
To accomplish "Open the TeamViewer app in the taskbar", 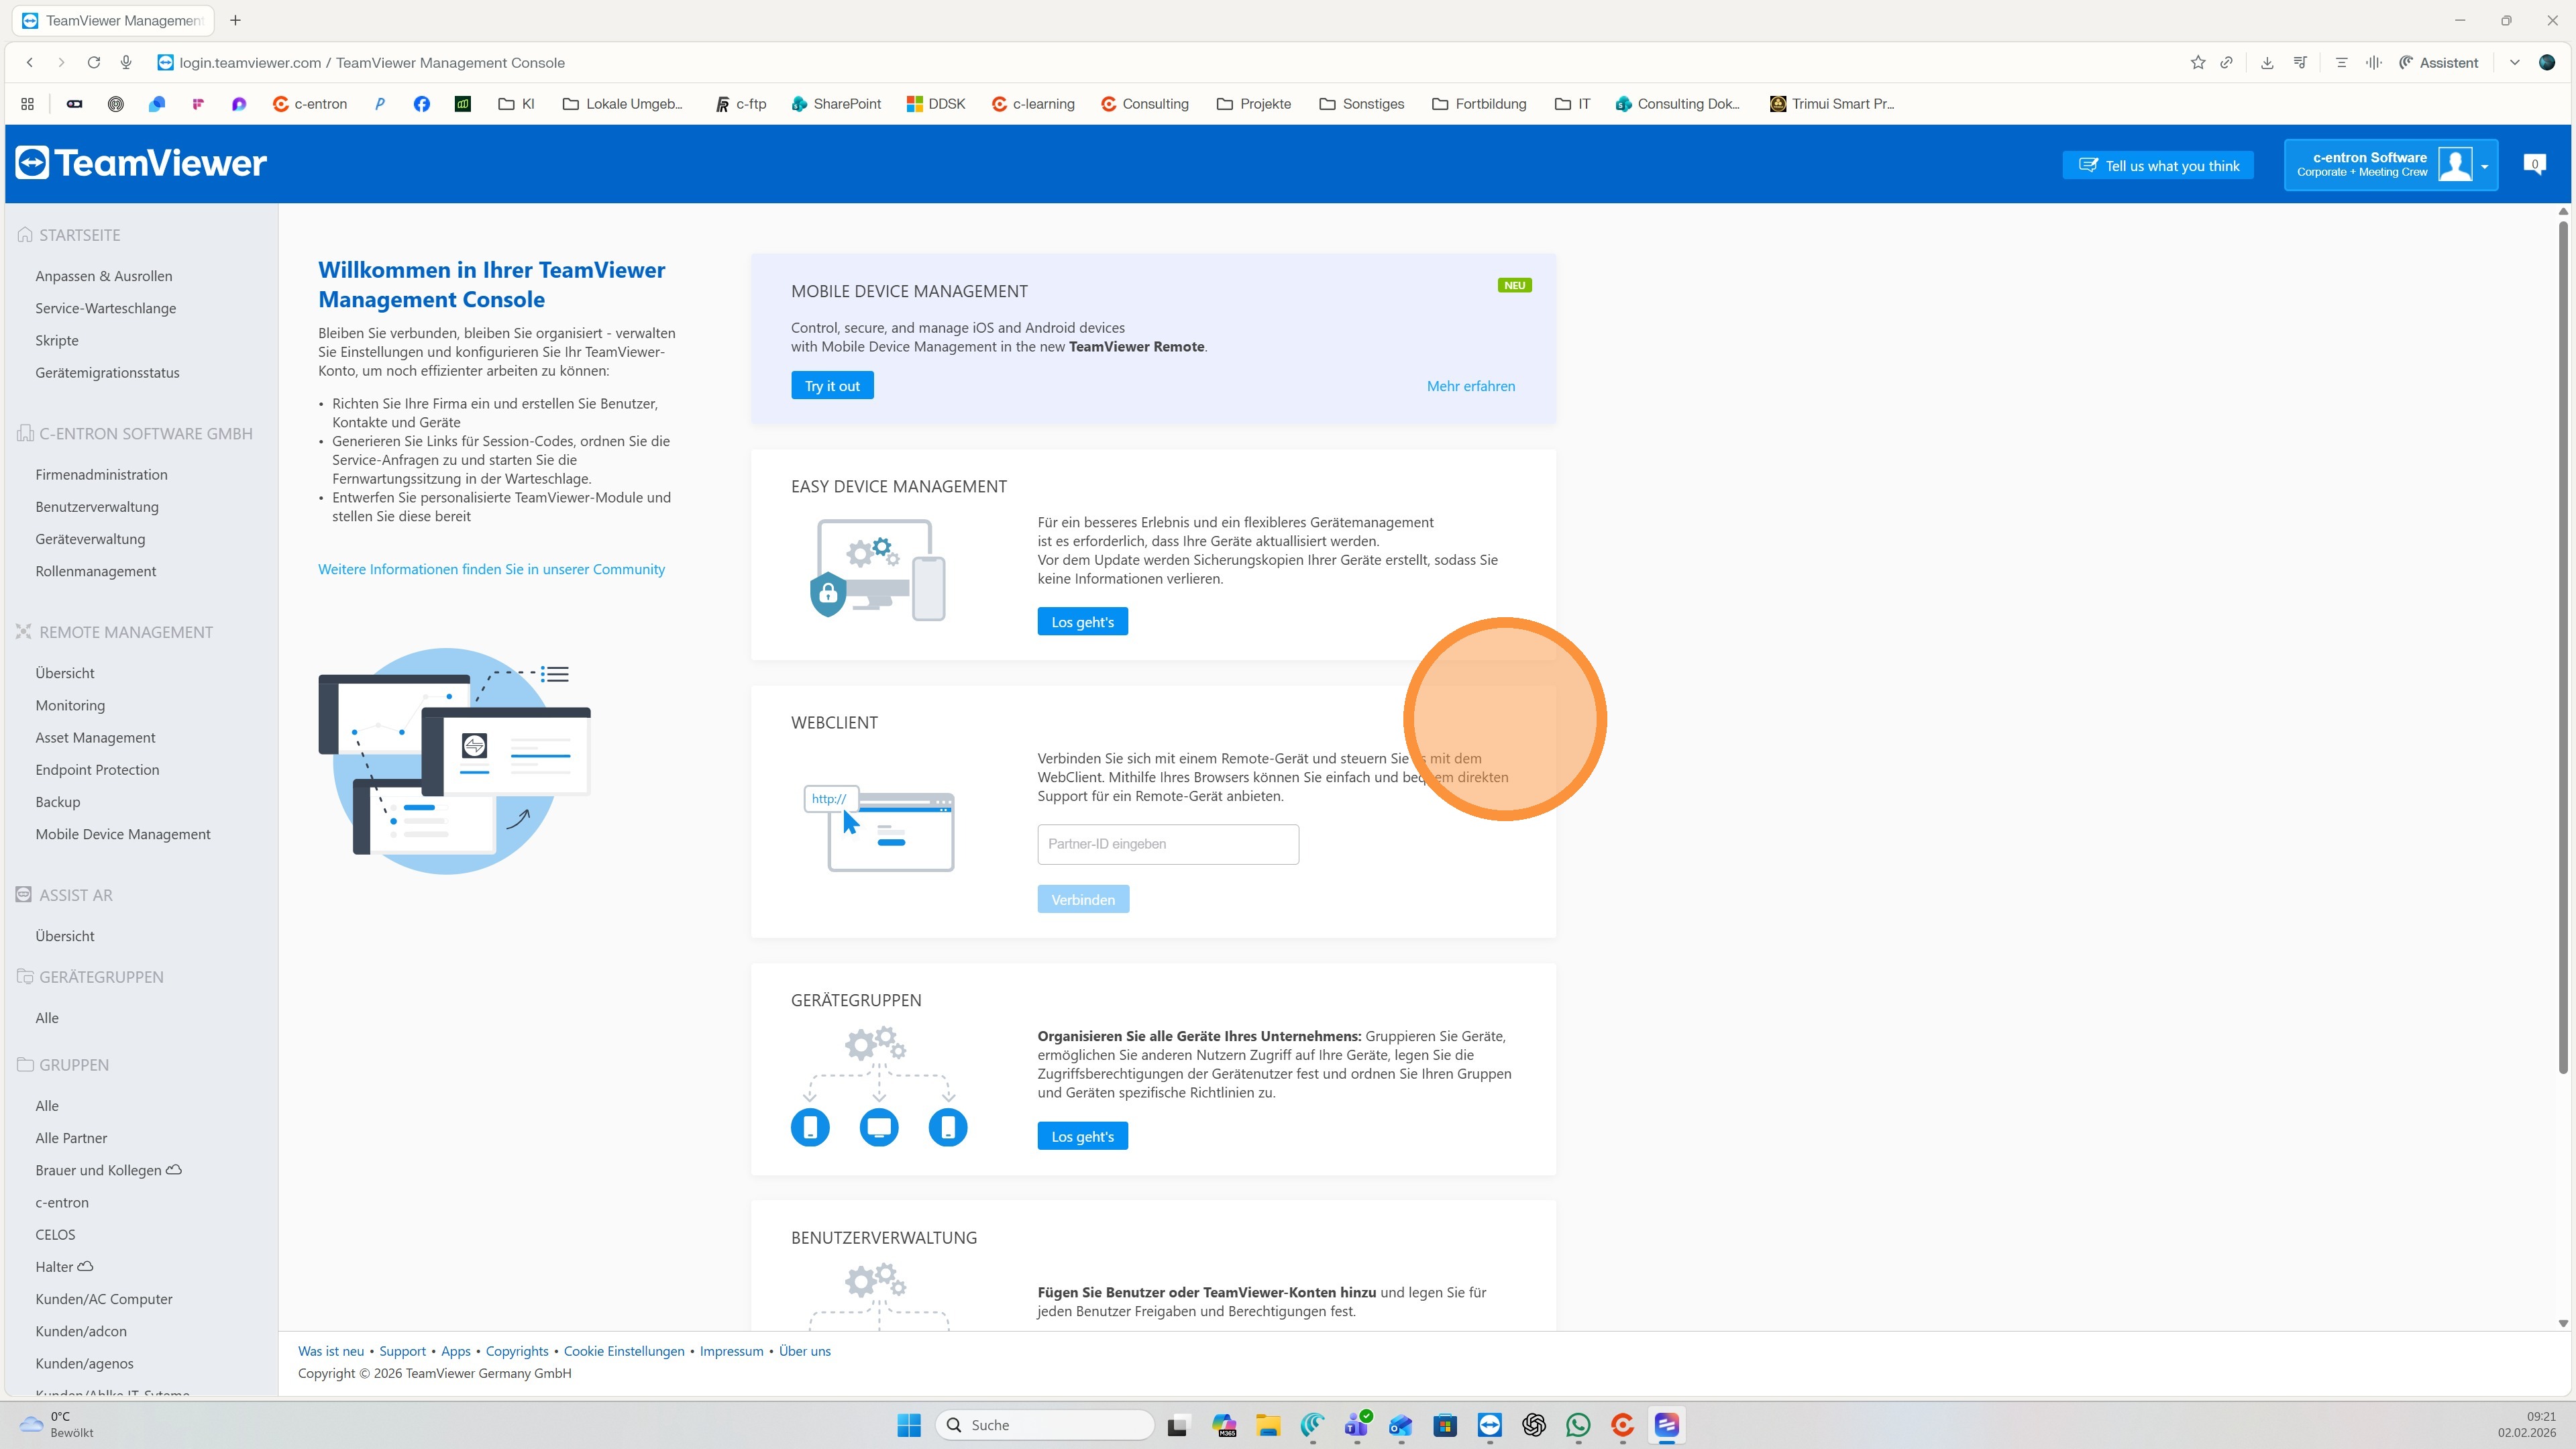I will point(1489,1425).
